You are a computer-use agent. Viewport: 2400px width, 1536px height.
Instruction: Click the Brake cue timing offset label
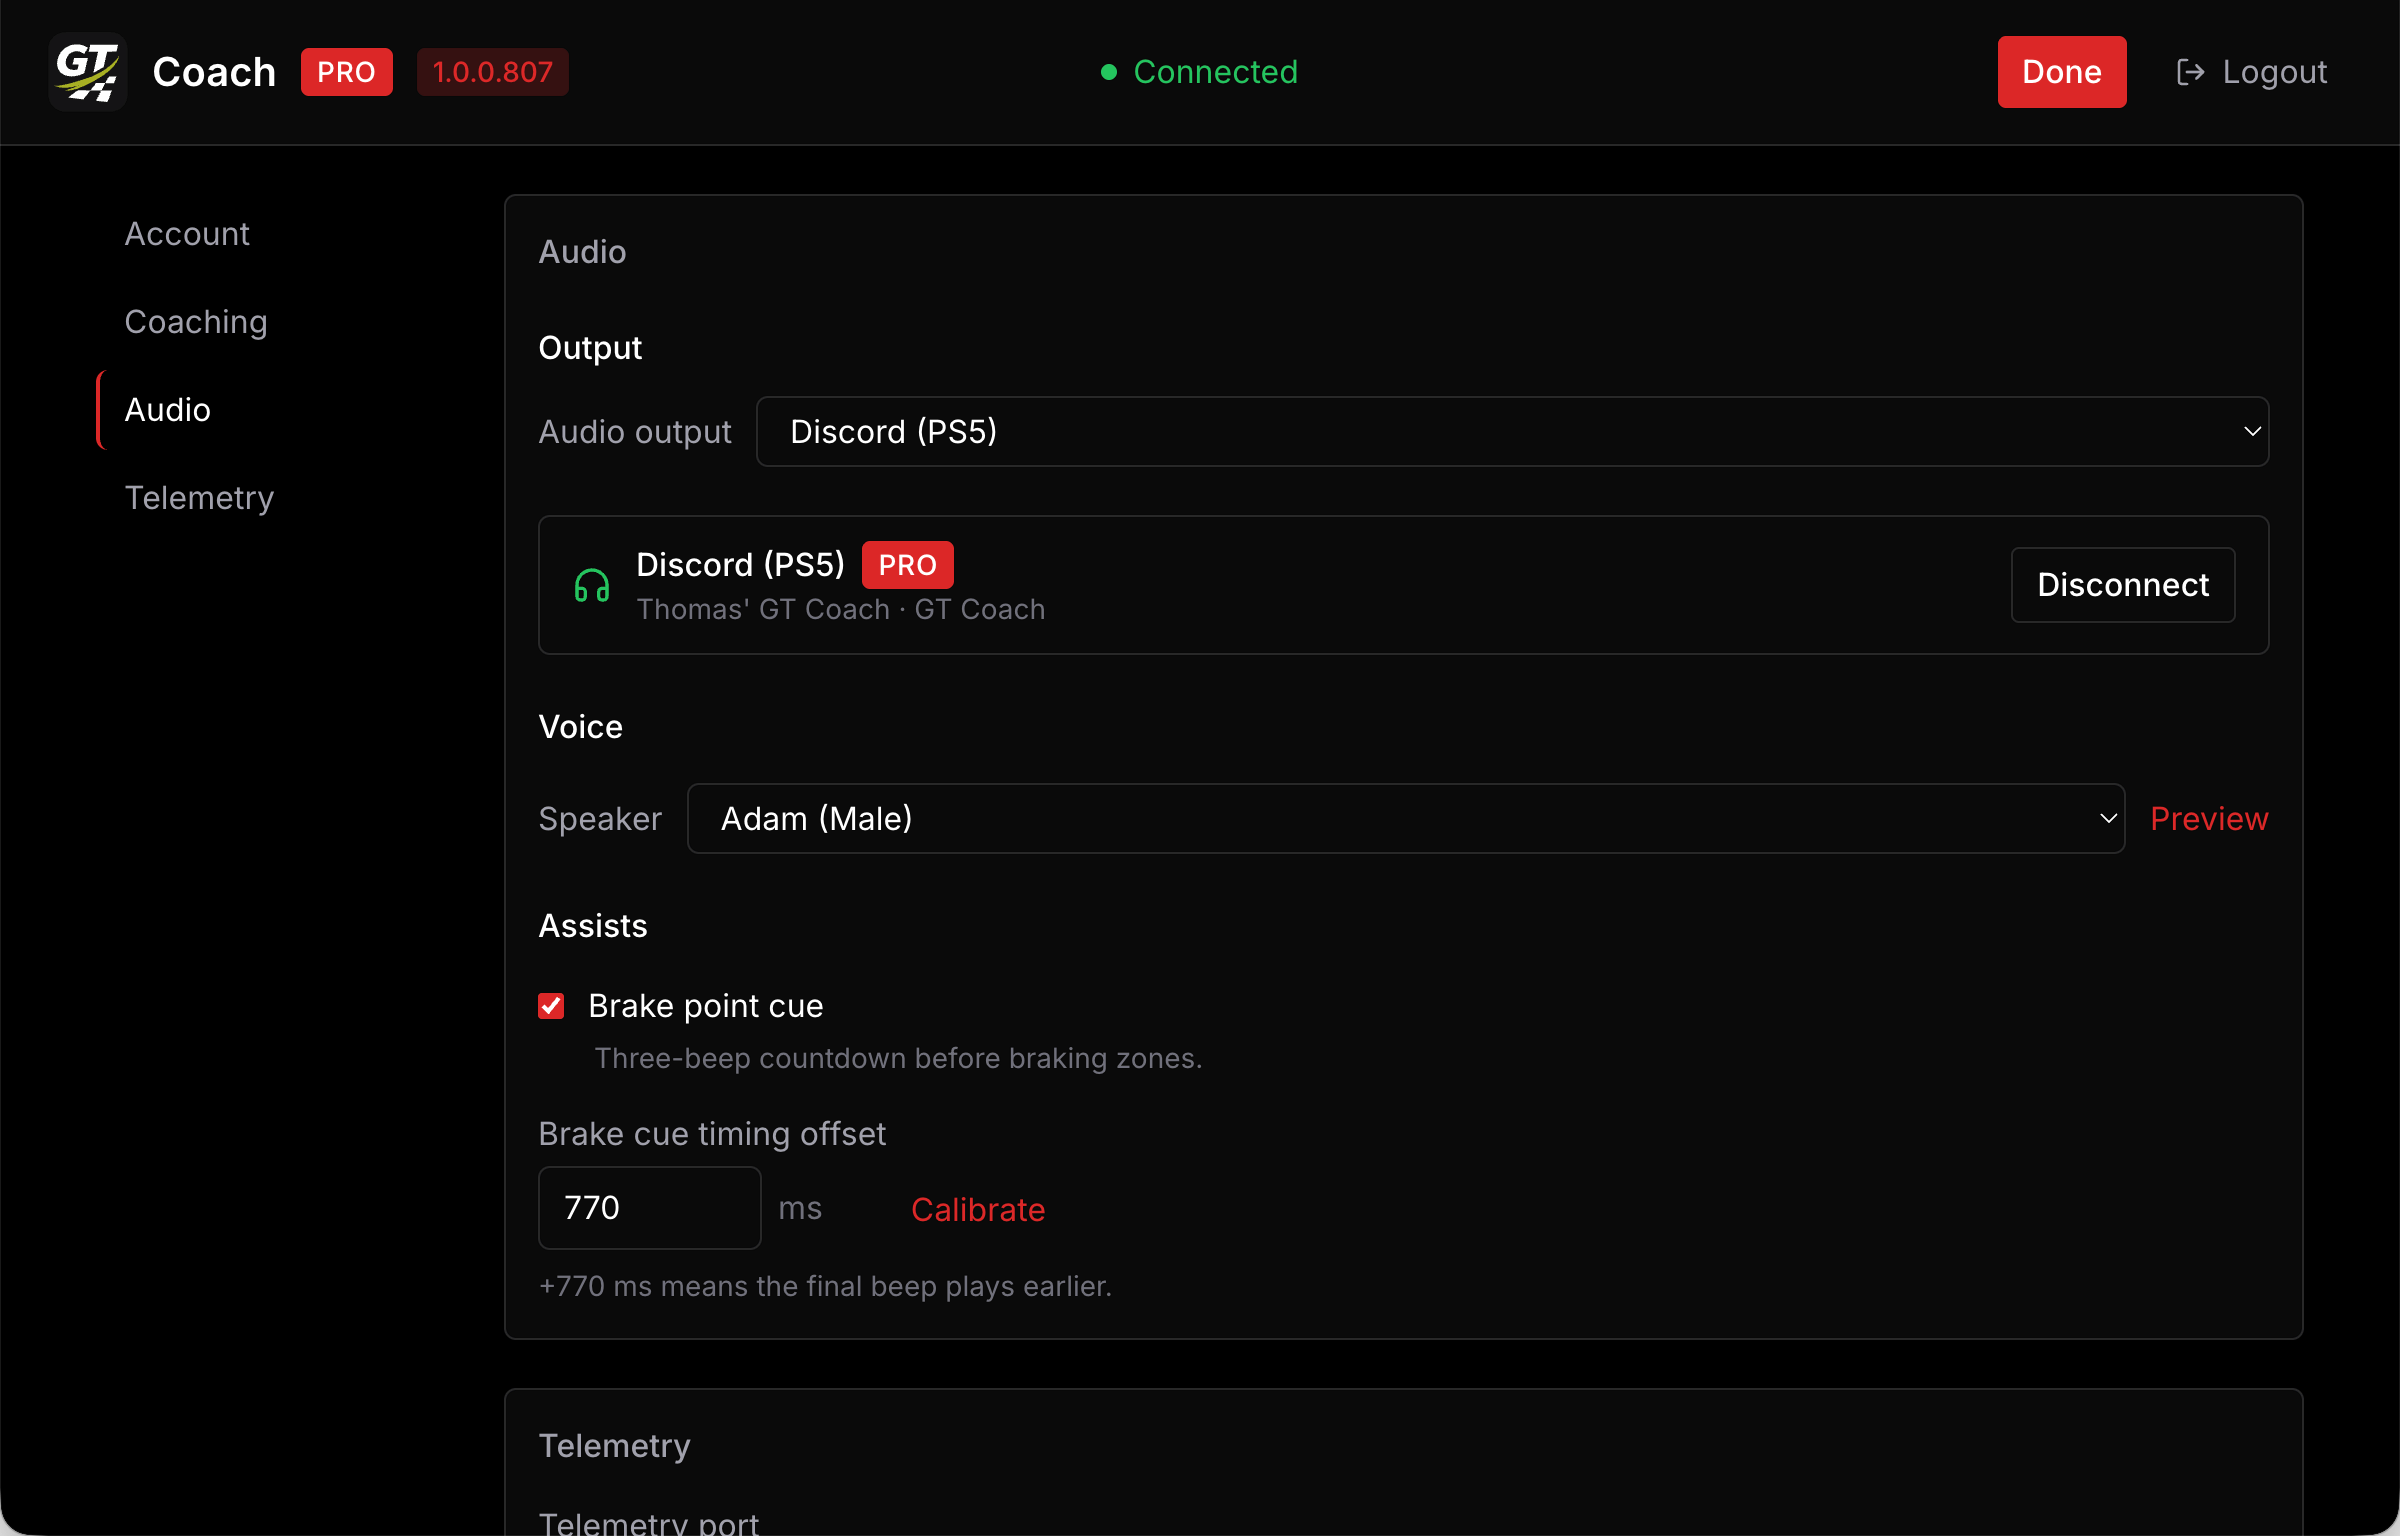coord(712,1133)
